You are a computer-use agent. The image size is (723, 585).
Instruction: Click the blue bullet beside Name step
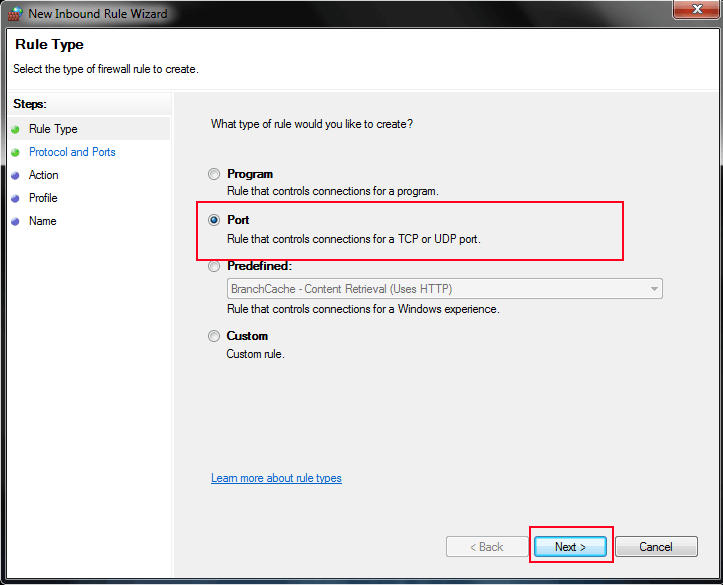[15, 221]
